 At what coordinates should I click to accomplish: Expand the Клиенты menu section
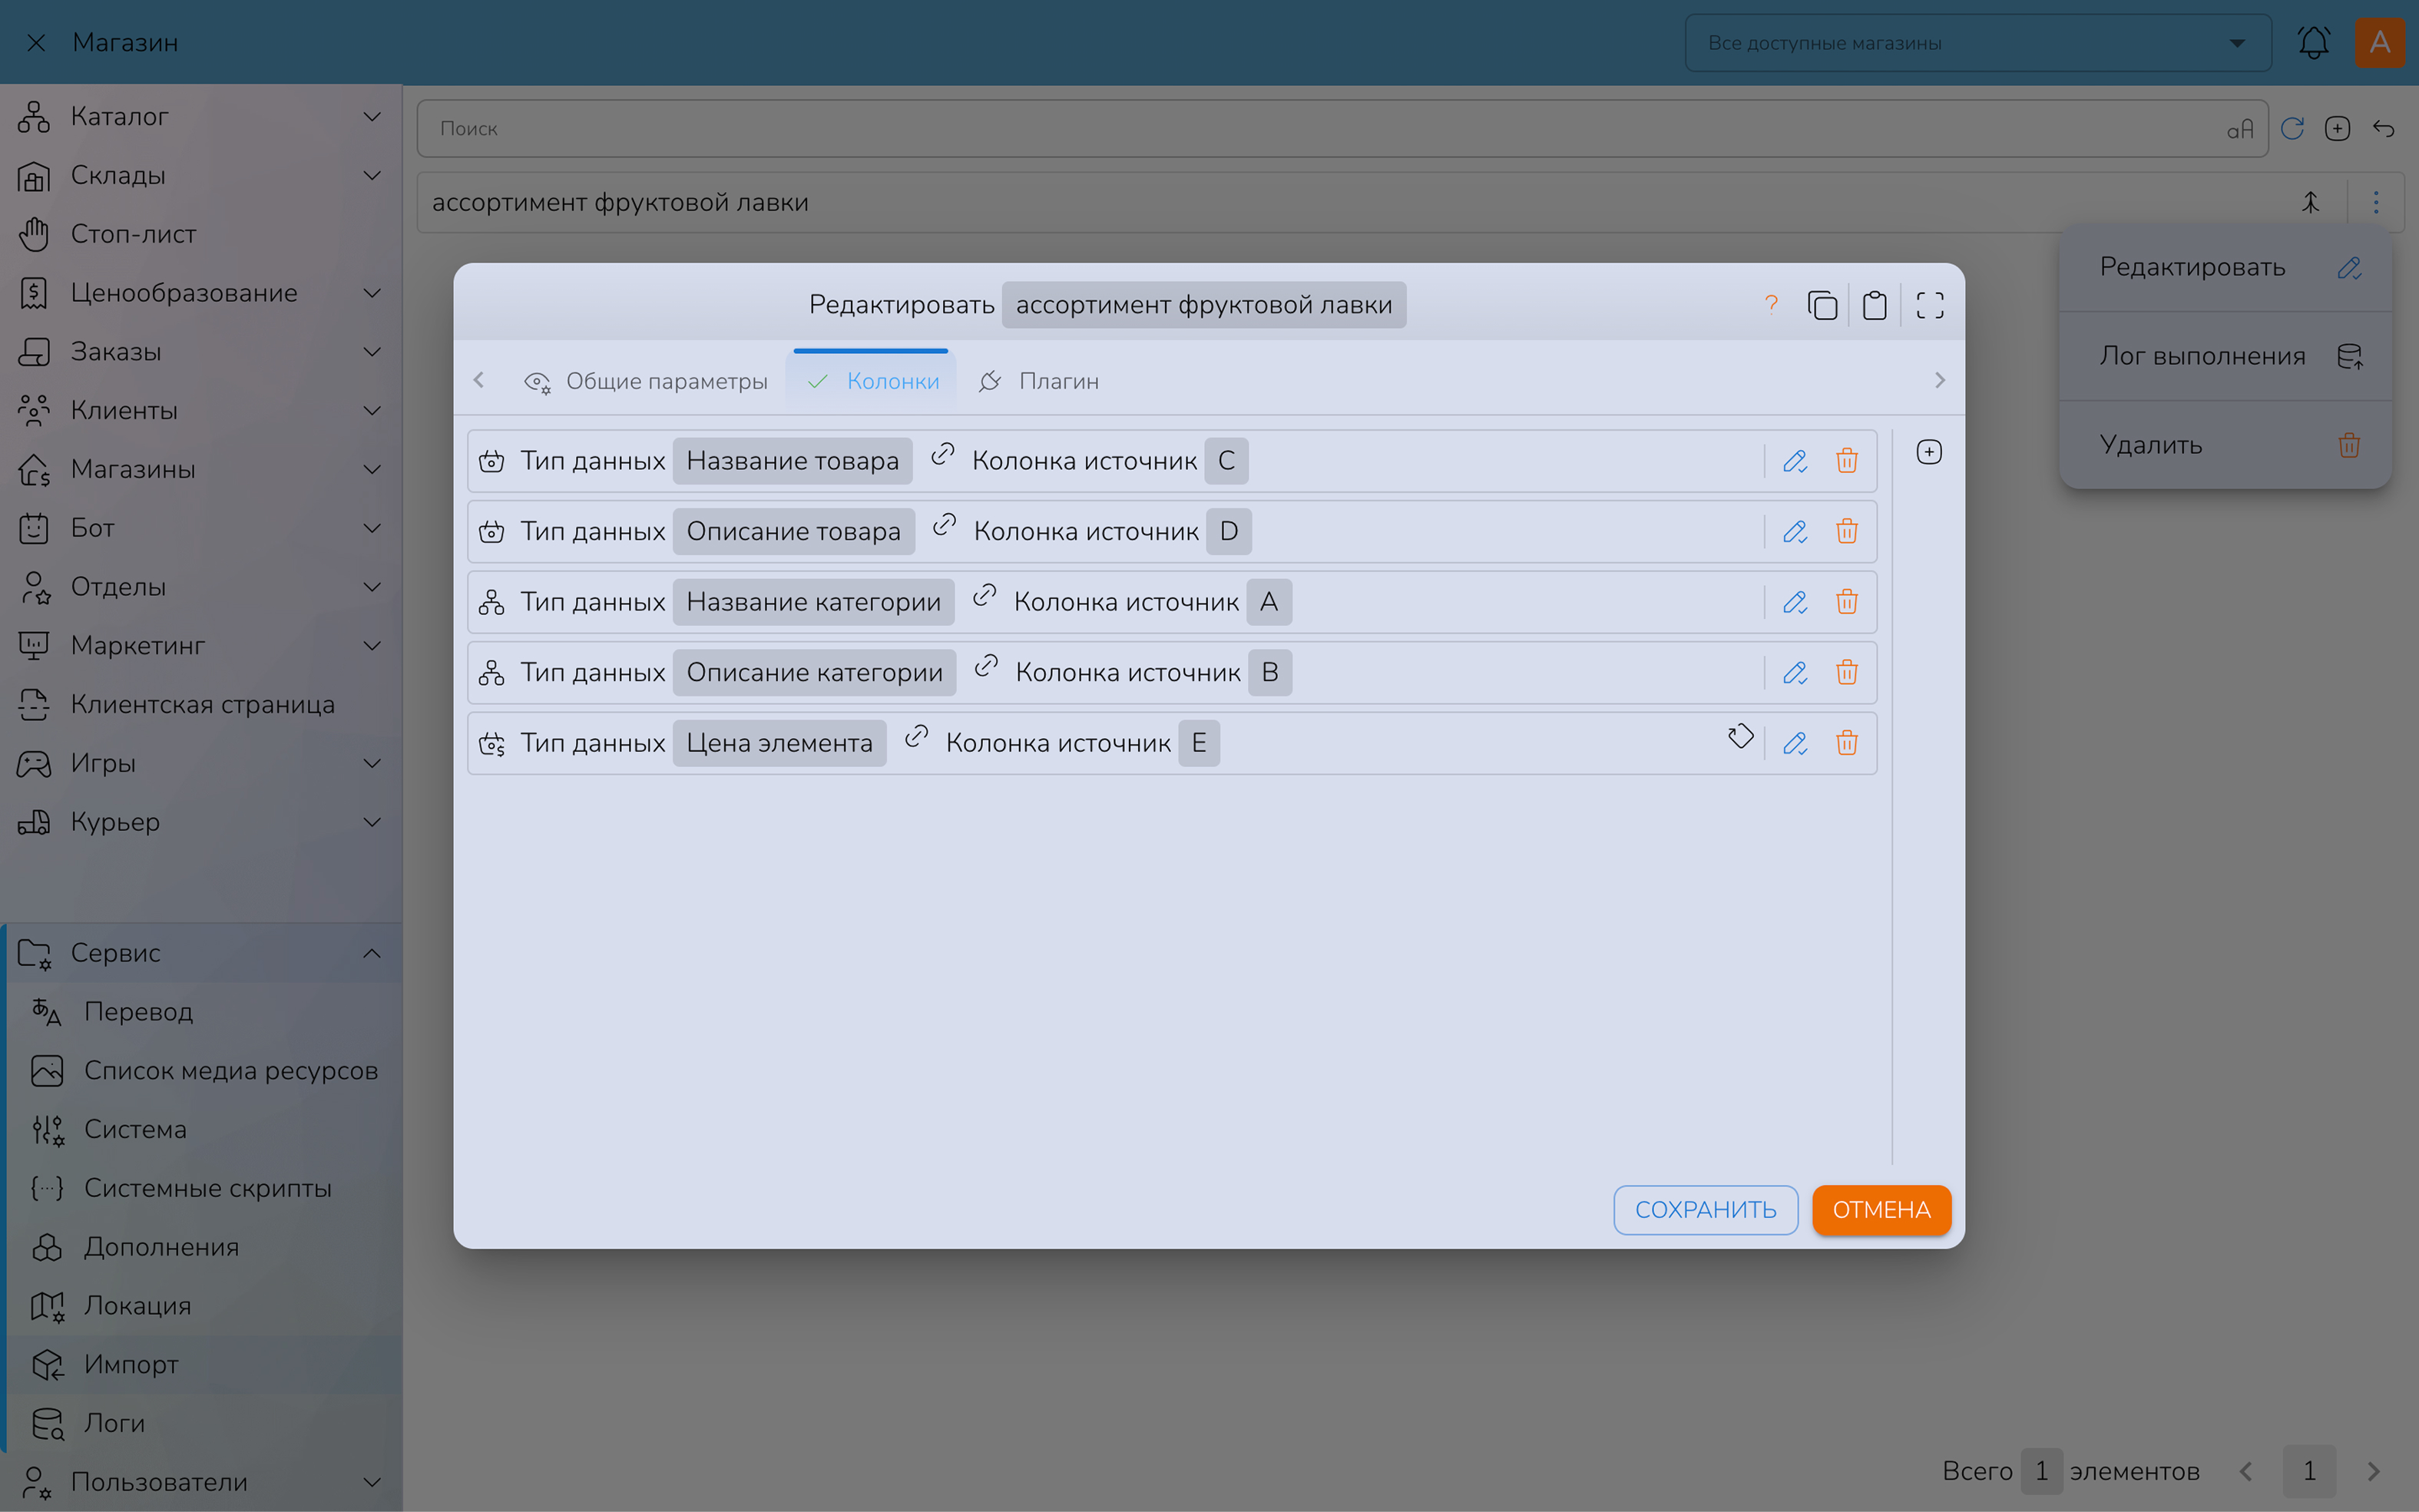(200, 411)
